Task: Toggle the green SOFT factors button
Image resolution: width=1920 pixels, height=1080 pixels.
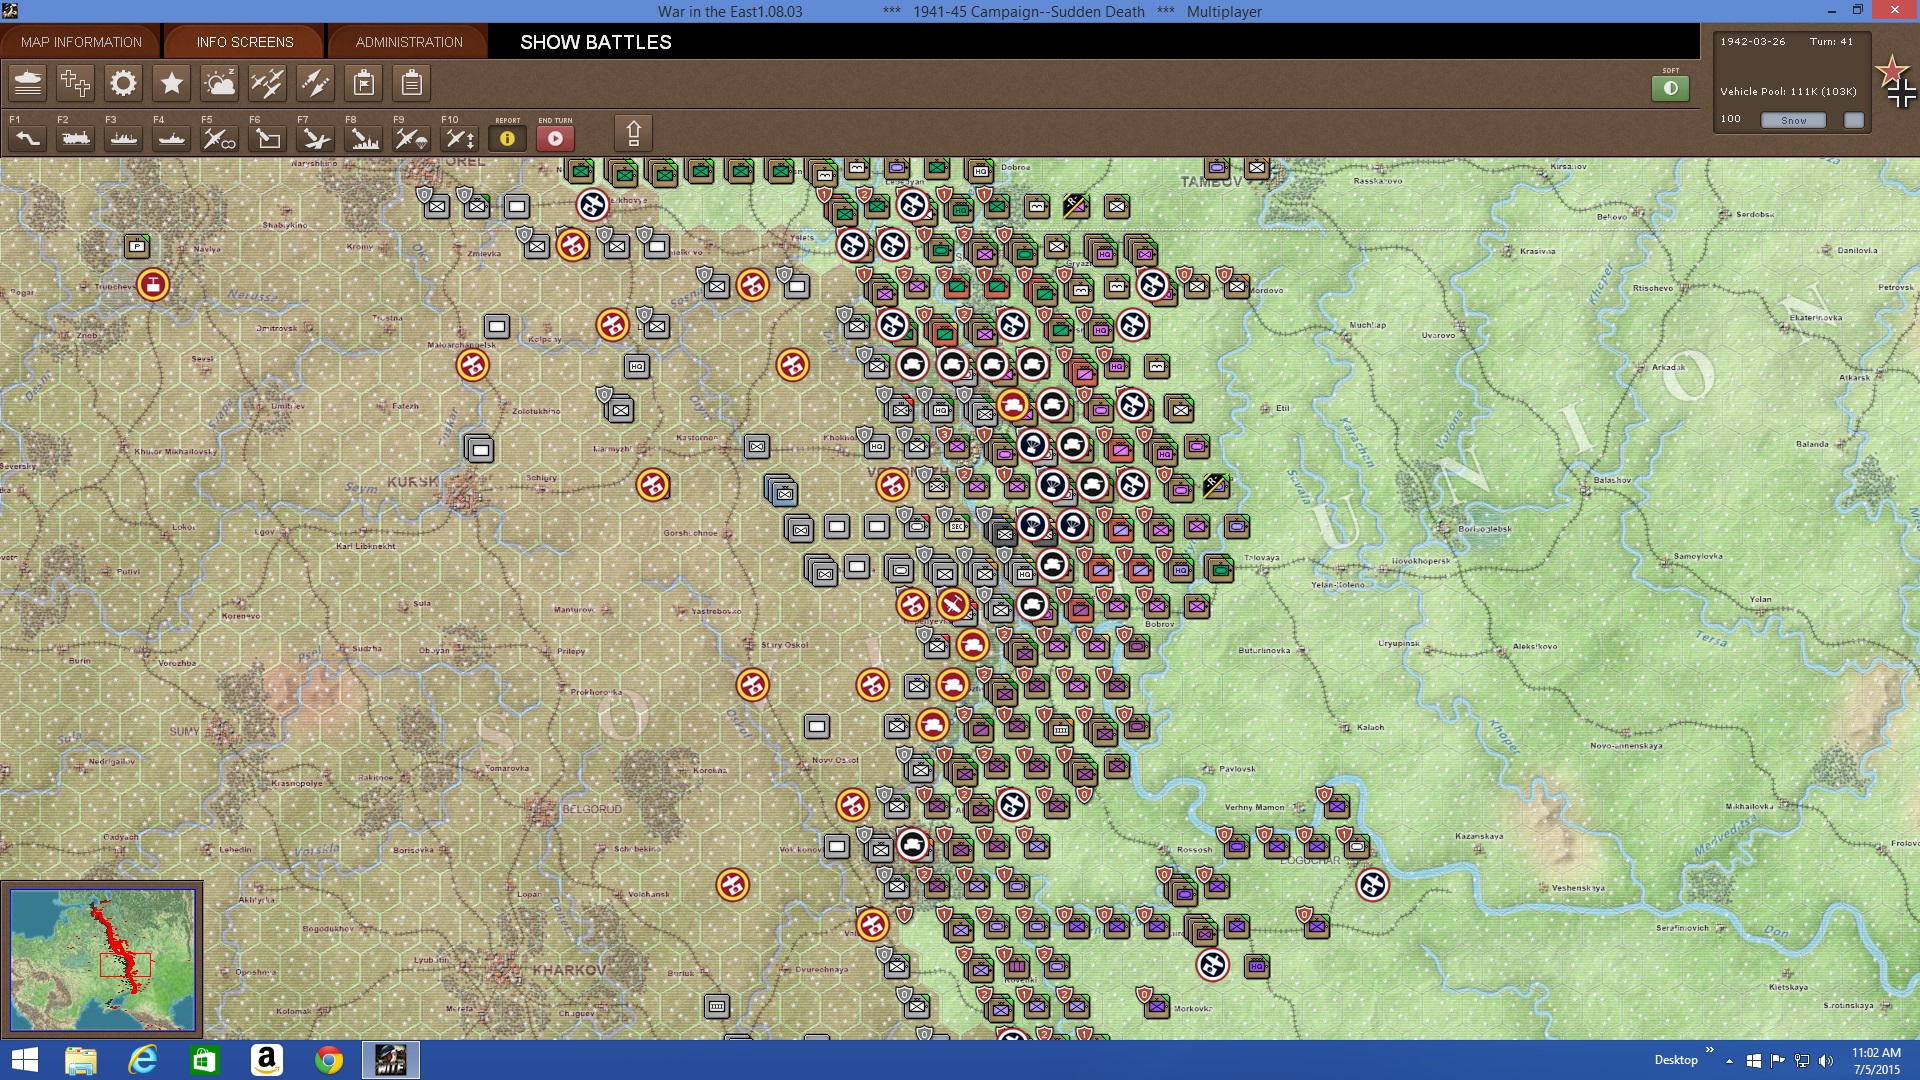Action: click(x=1670, y=88)
